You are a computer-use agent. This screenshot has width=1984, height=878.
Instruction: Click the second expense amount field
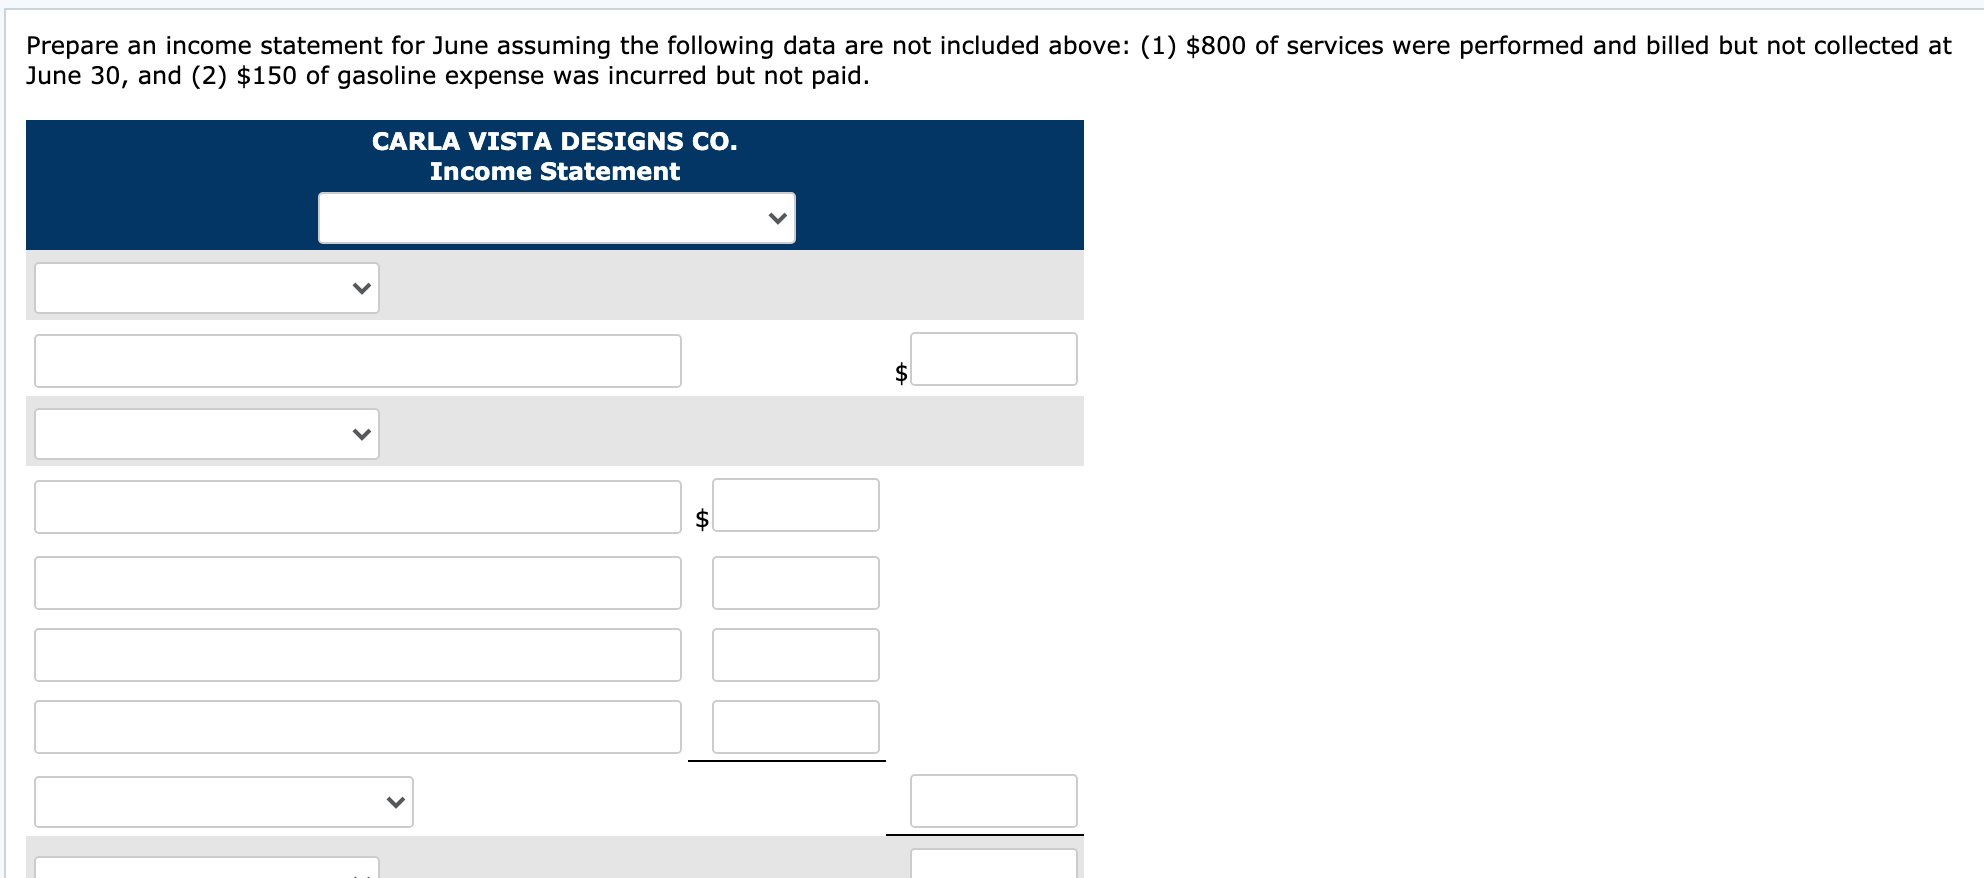(794, 582)
